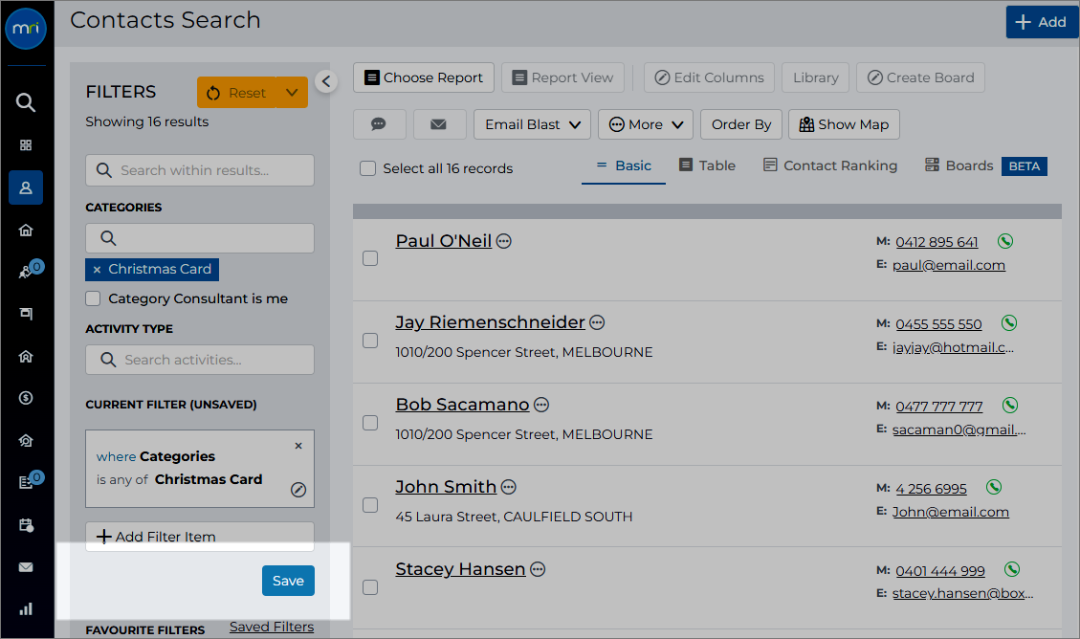This screenshot has width=1080, height=639.
Task: Click Choose Report button
Action: [x=424, y=78]
